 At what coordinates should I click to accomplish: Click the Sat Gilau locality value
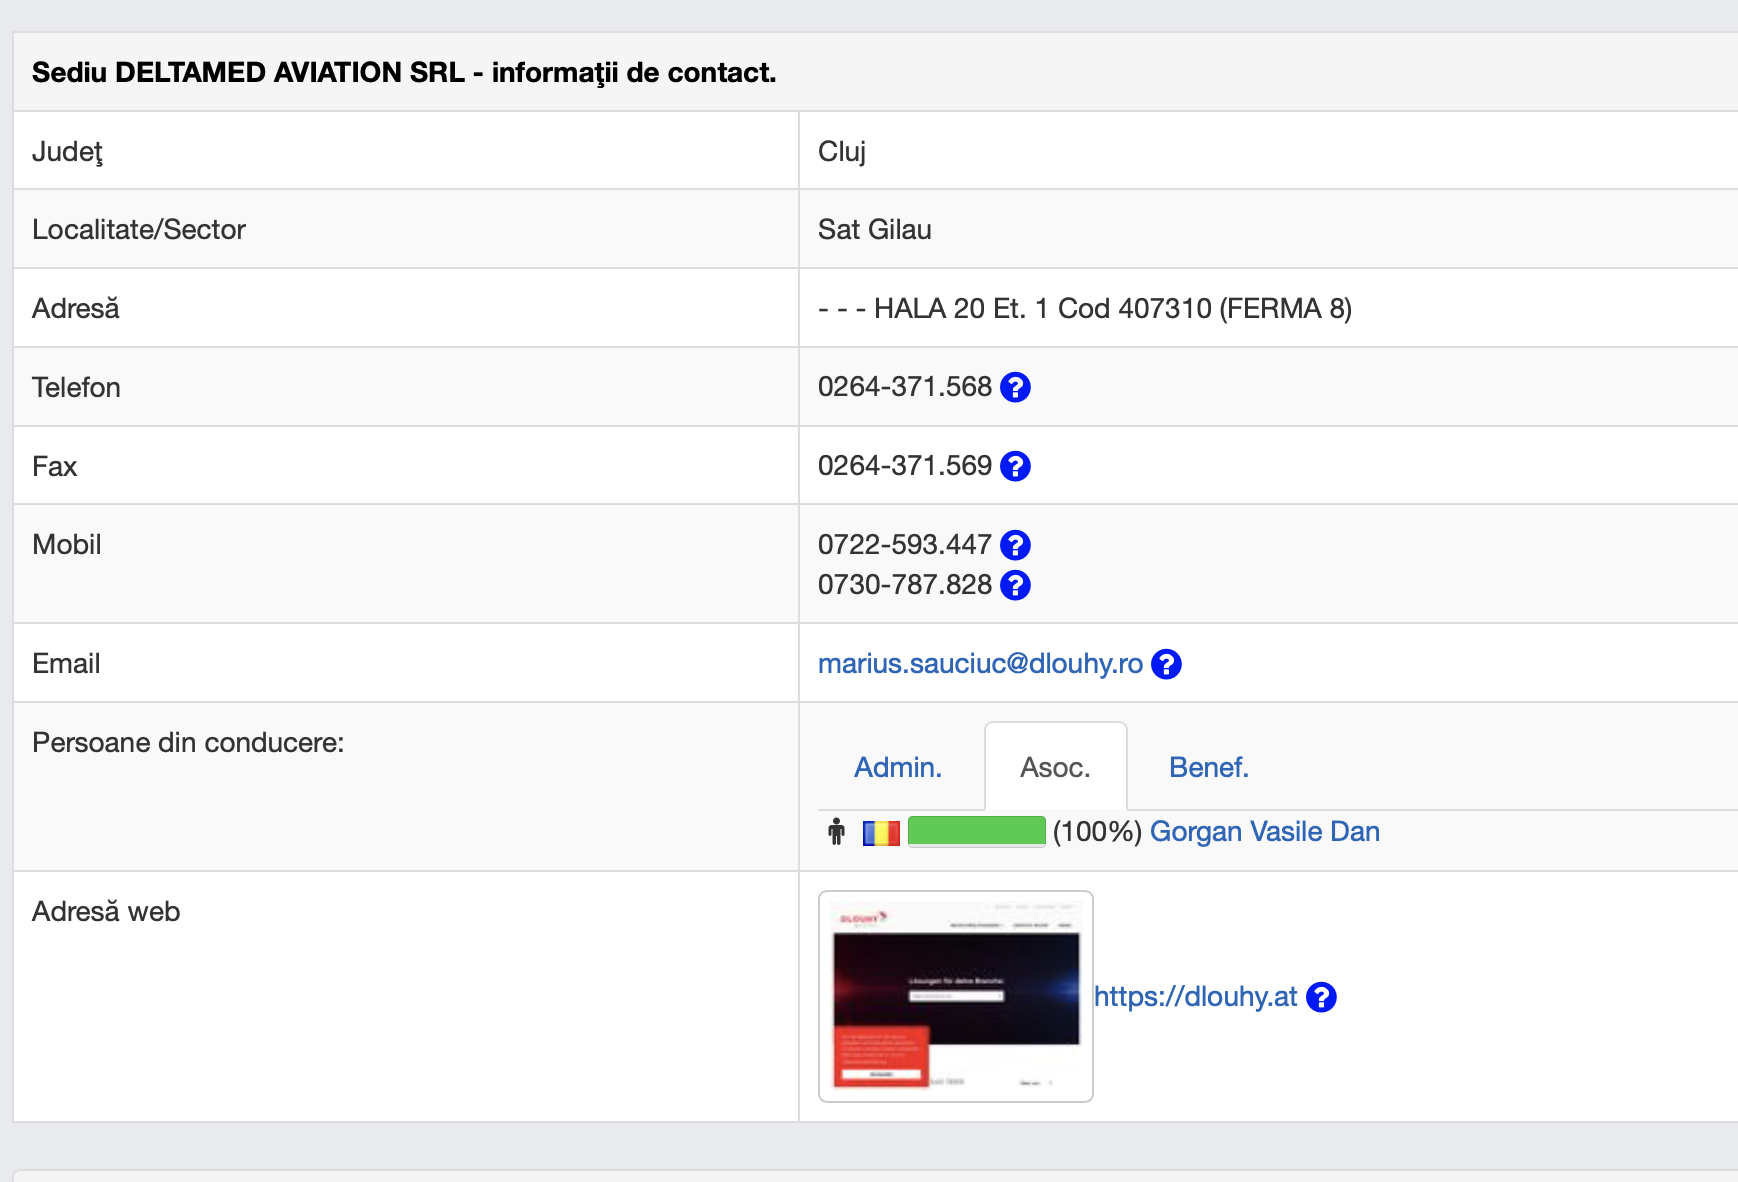pos(874,230)
